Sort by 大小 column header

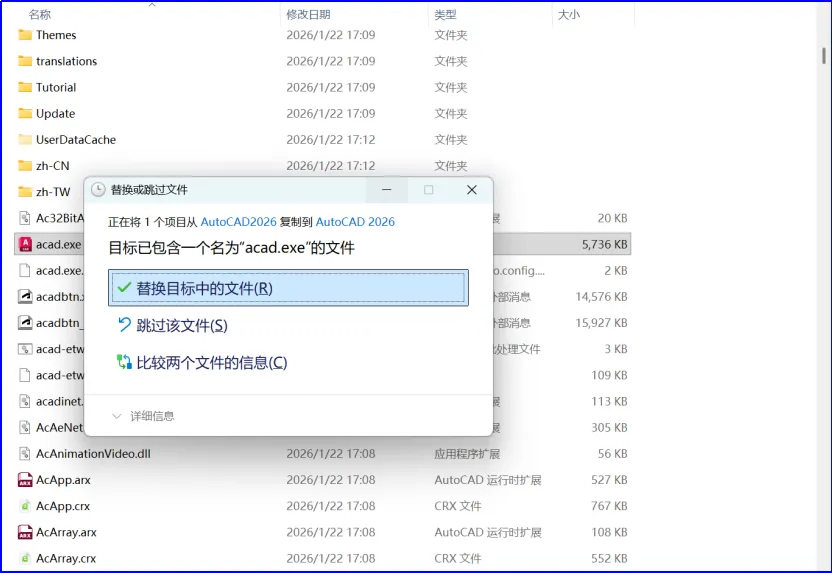pyautogui.click(x=569, y=14)
